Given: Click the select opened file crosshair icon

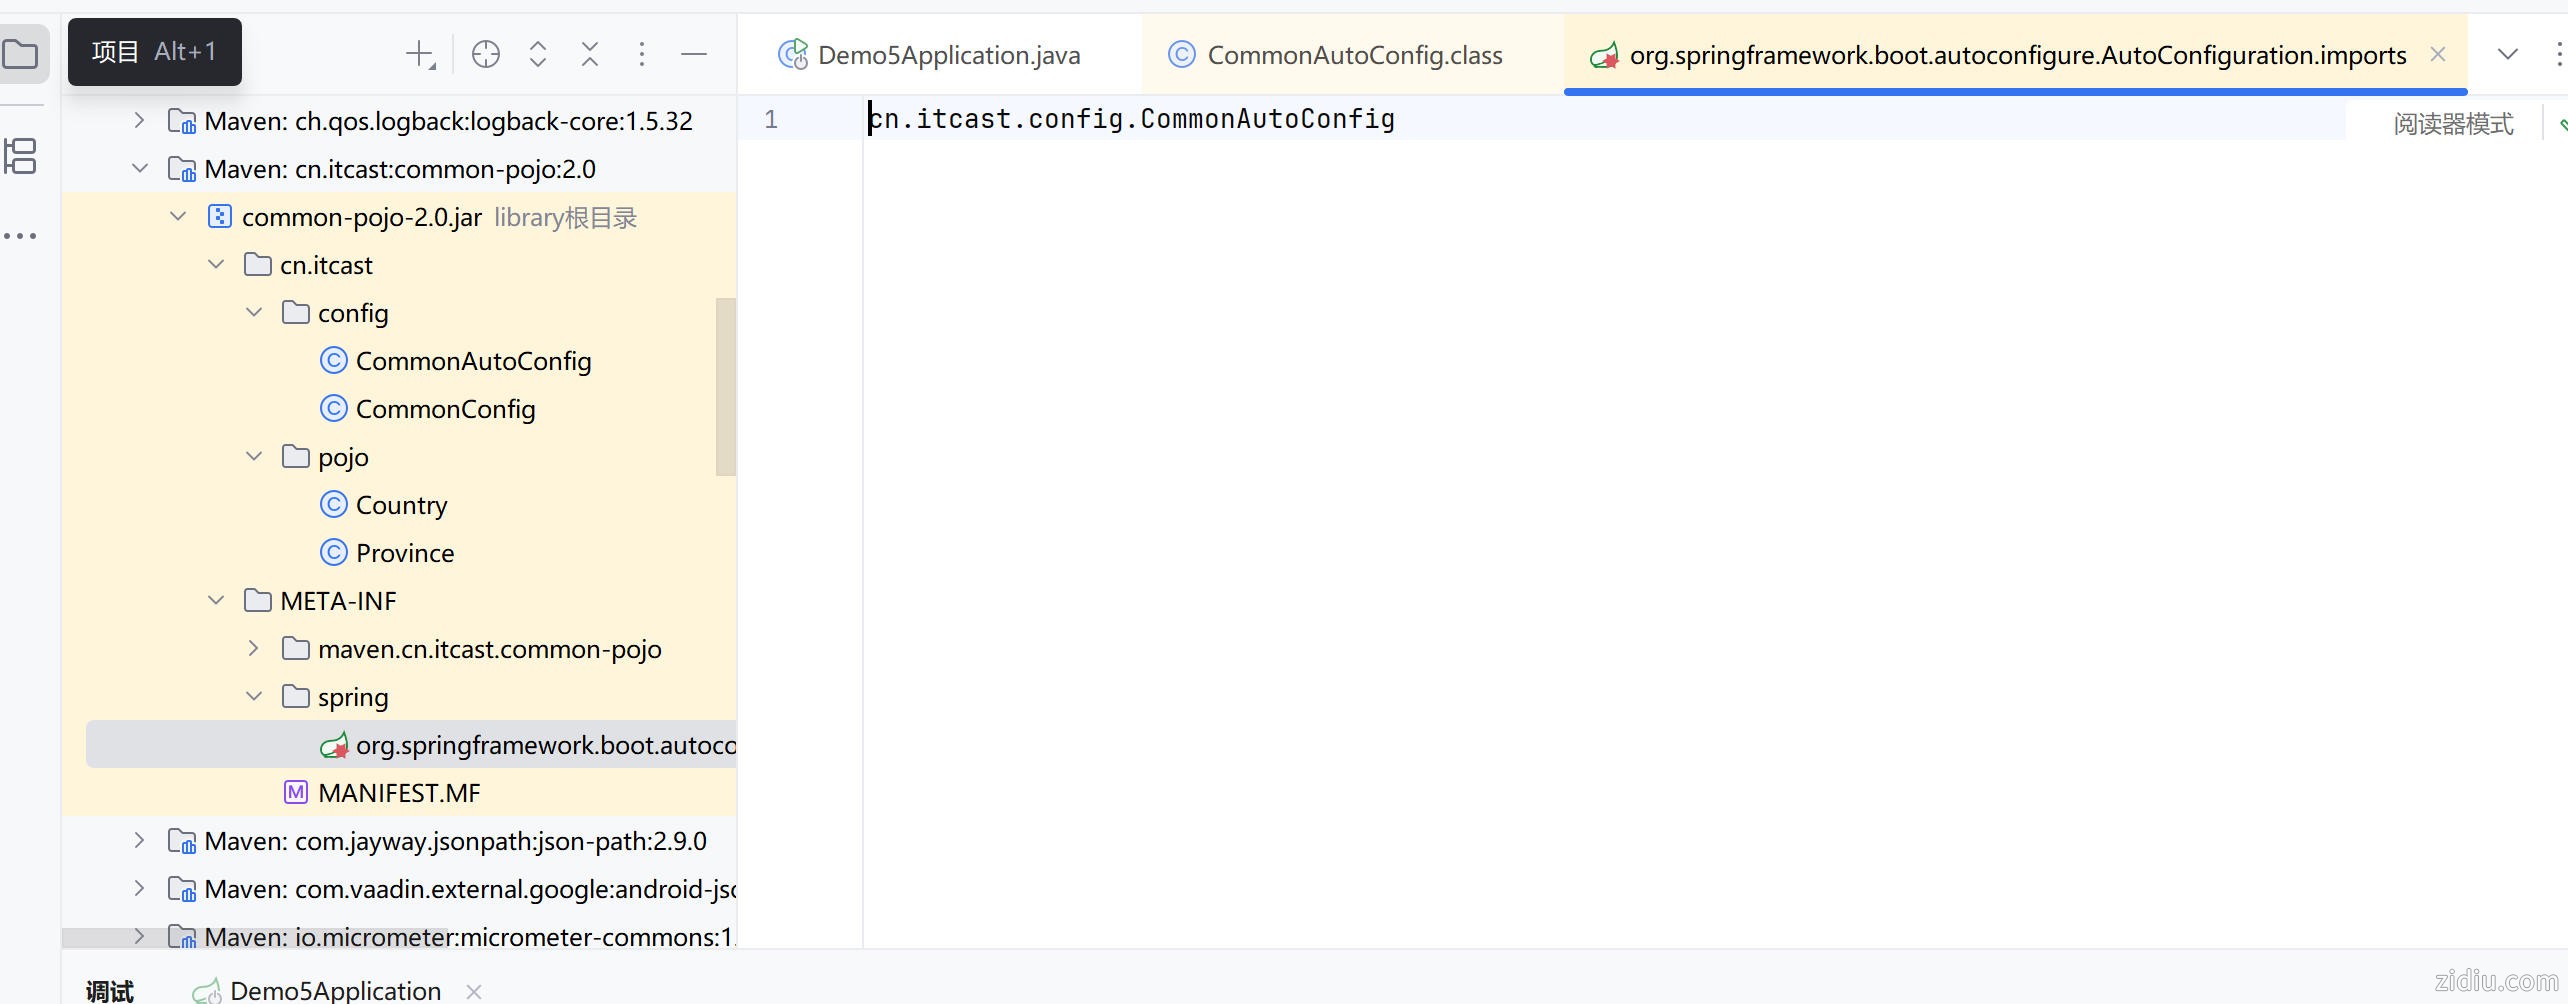Looking at the screenshot, I should (x=485, y=55).
